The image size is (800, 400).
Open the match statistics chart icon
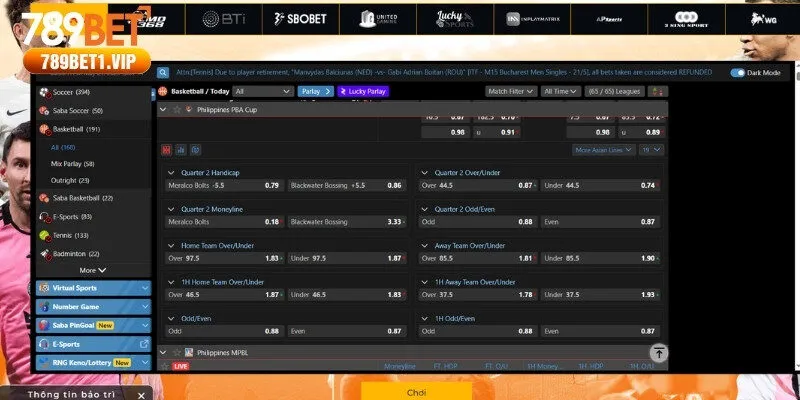tap(181, 150)
